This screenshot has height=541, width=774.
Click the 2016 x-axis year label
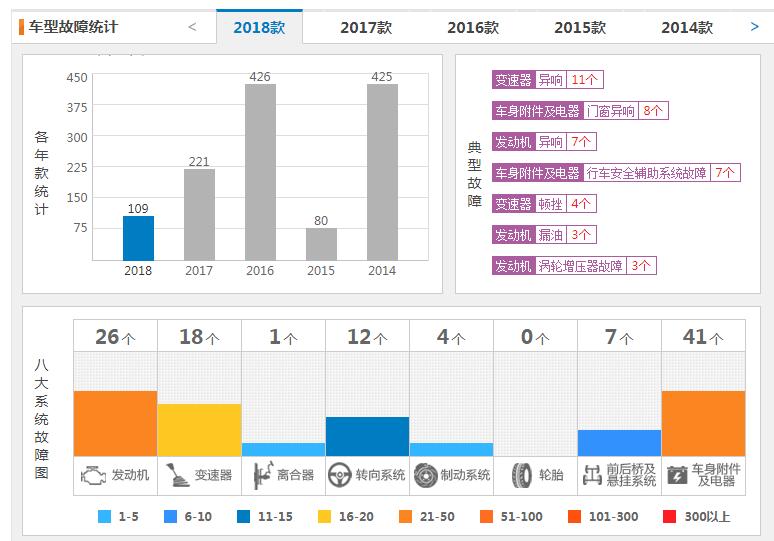(260, 270)
